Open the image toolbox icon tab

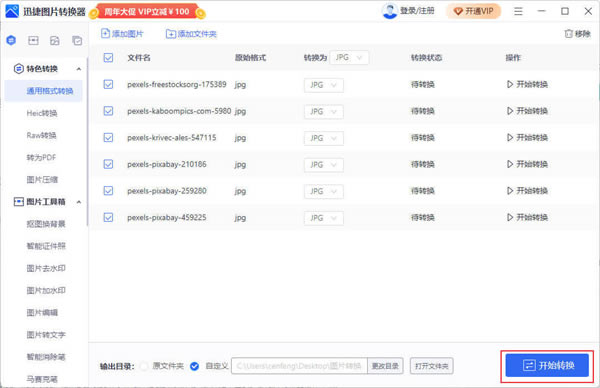(x=33, y=40)
